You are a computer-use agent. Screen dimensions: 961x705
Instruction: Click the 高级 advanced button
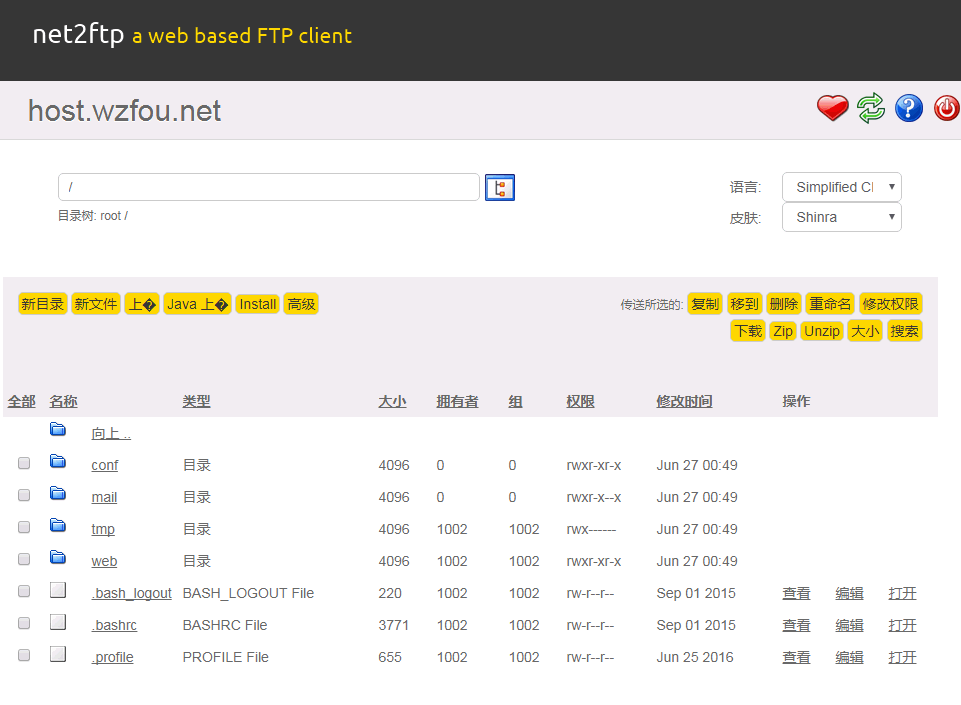tap(301, 304)
